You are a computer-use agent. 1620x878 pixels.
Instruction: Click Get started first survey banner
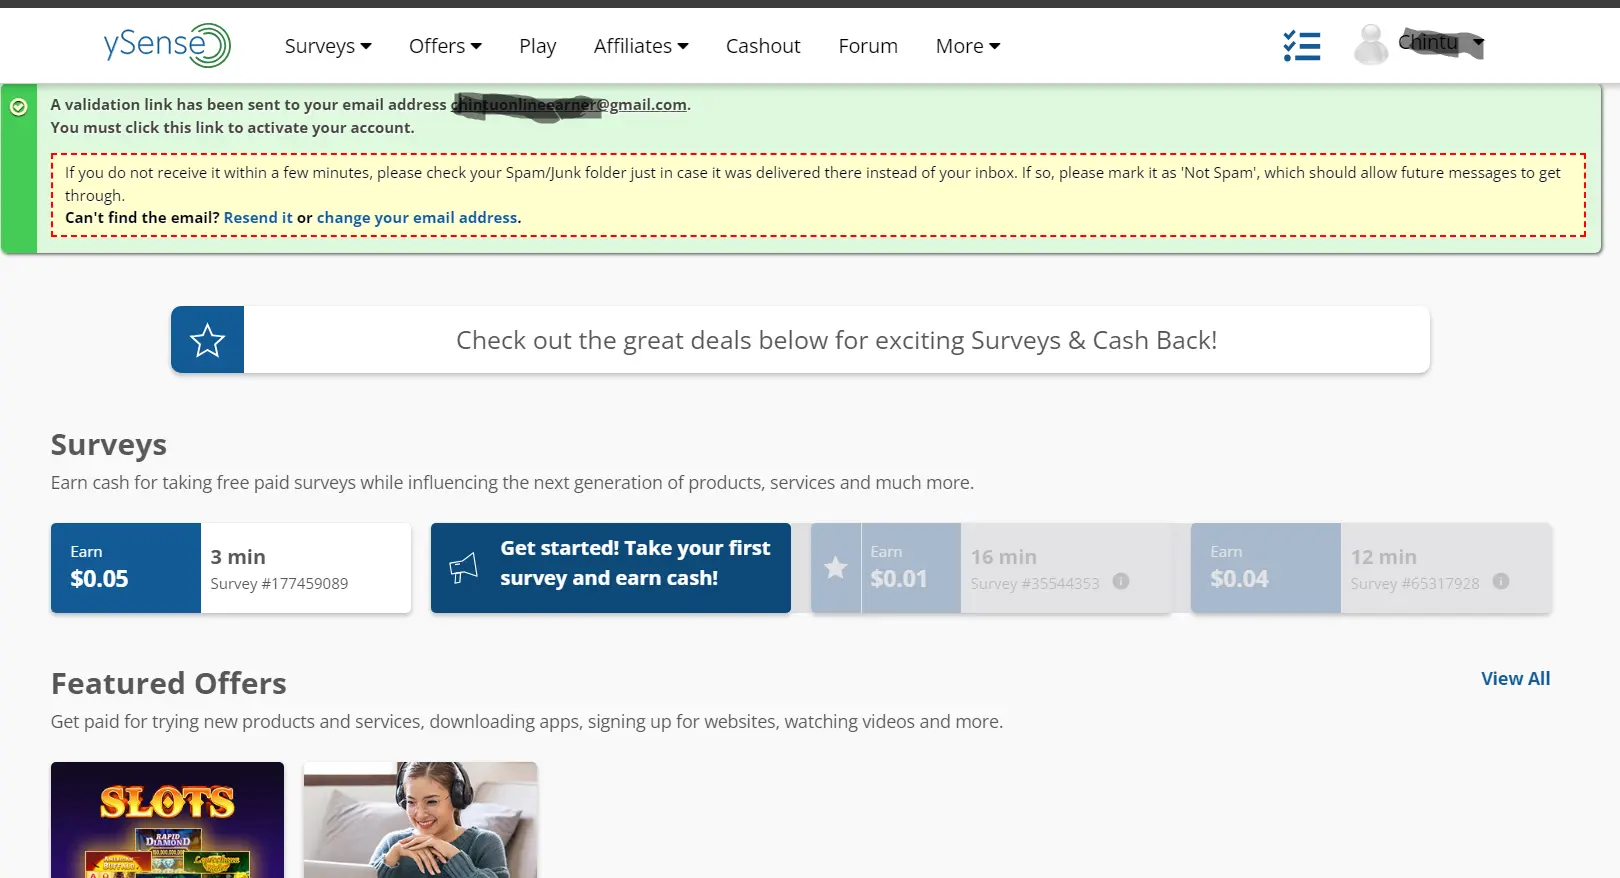click(611, 568)
